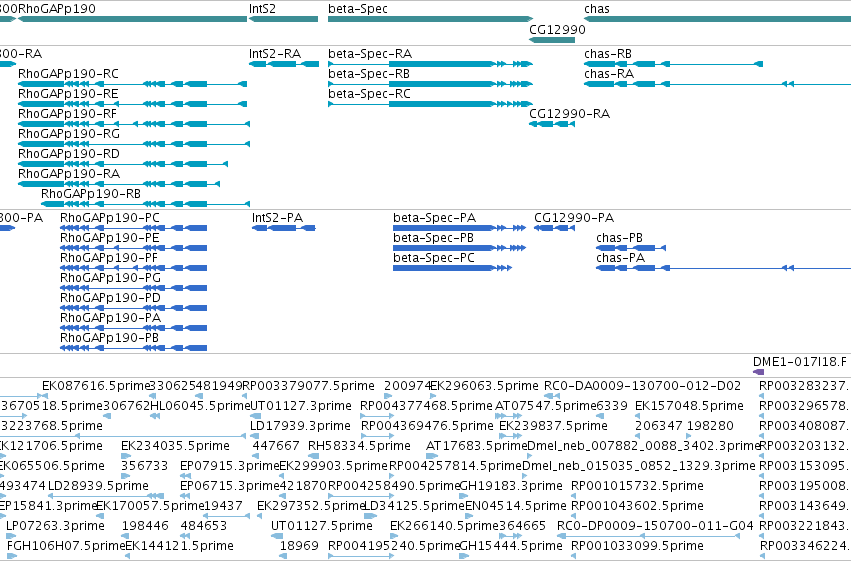Click the chas-PB protein label
This screenshot has width=851, height=561.
pyautogui.click(x=619, y=238)
